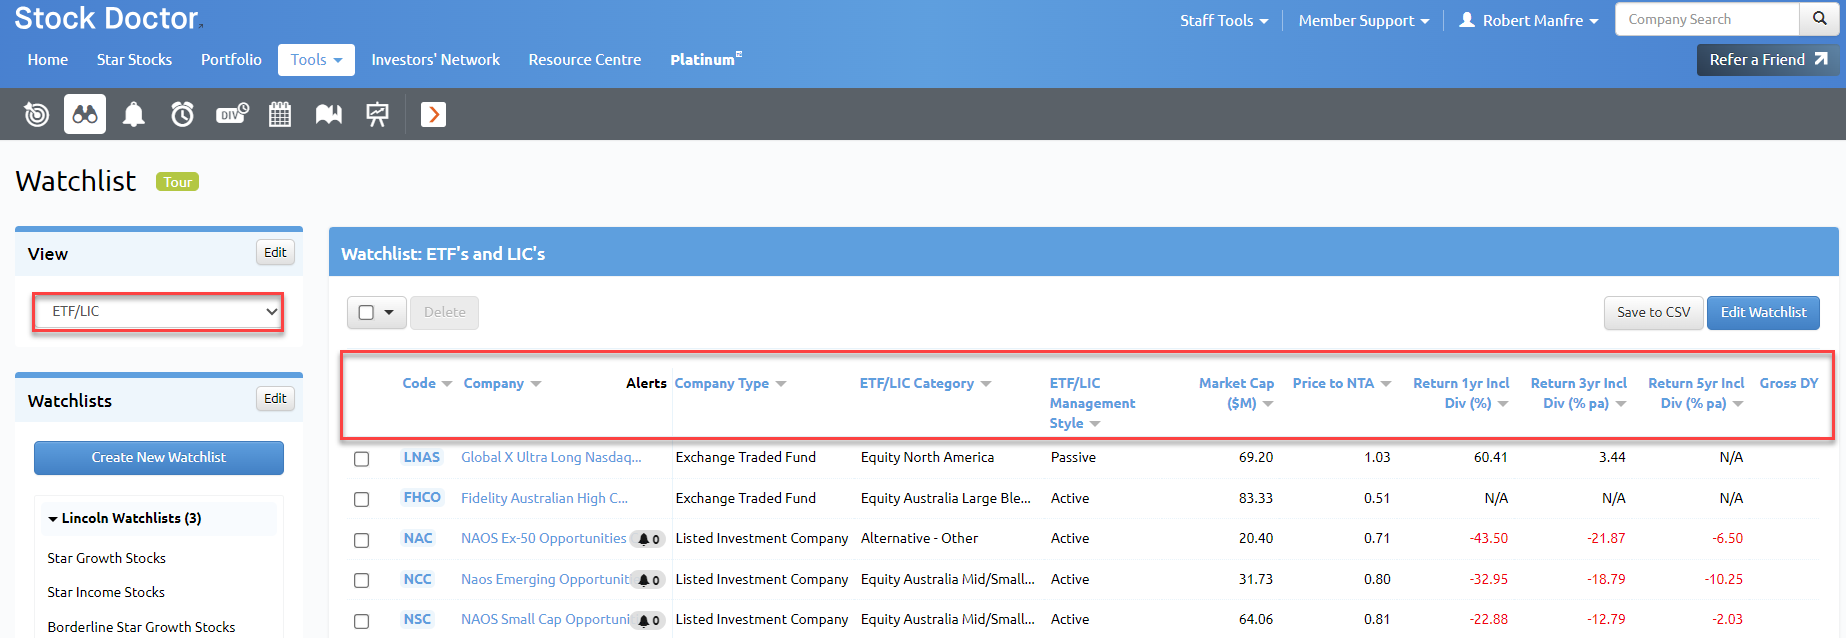Open the open-book bookmark tool icon
The height and width of the screenshot is (638, 1846).
329,115
